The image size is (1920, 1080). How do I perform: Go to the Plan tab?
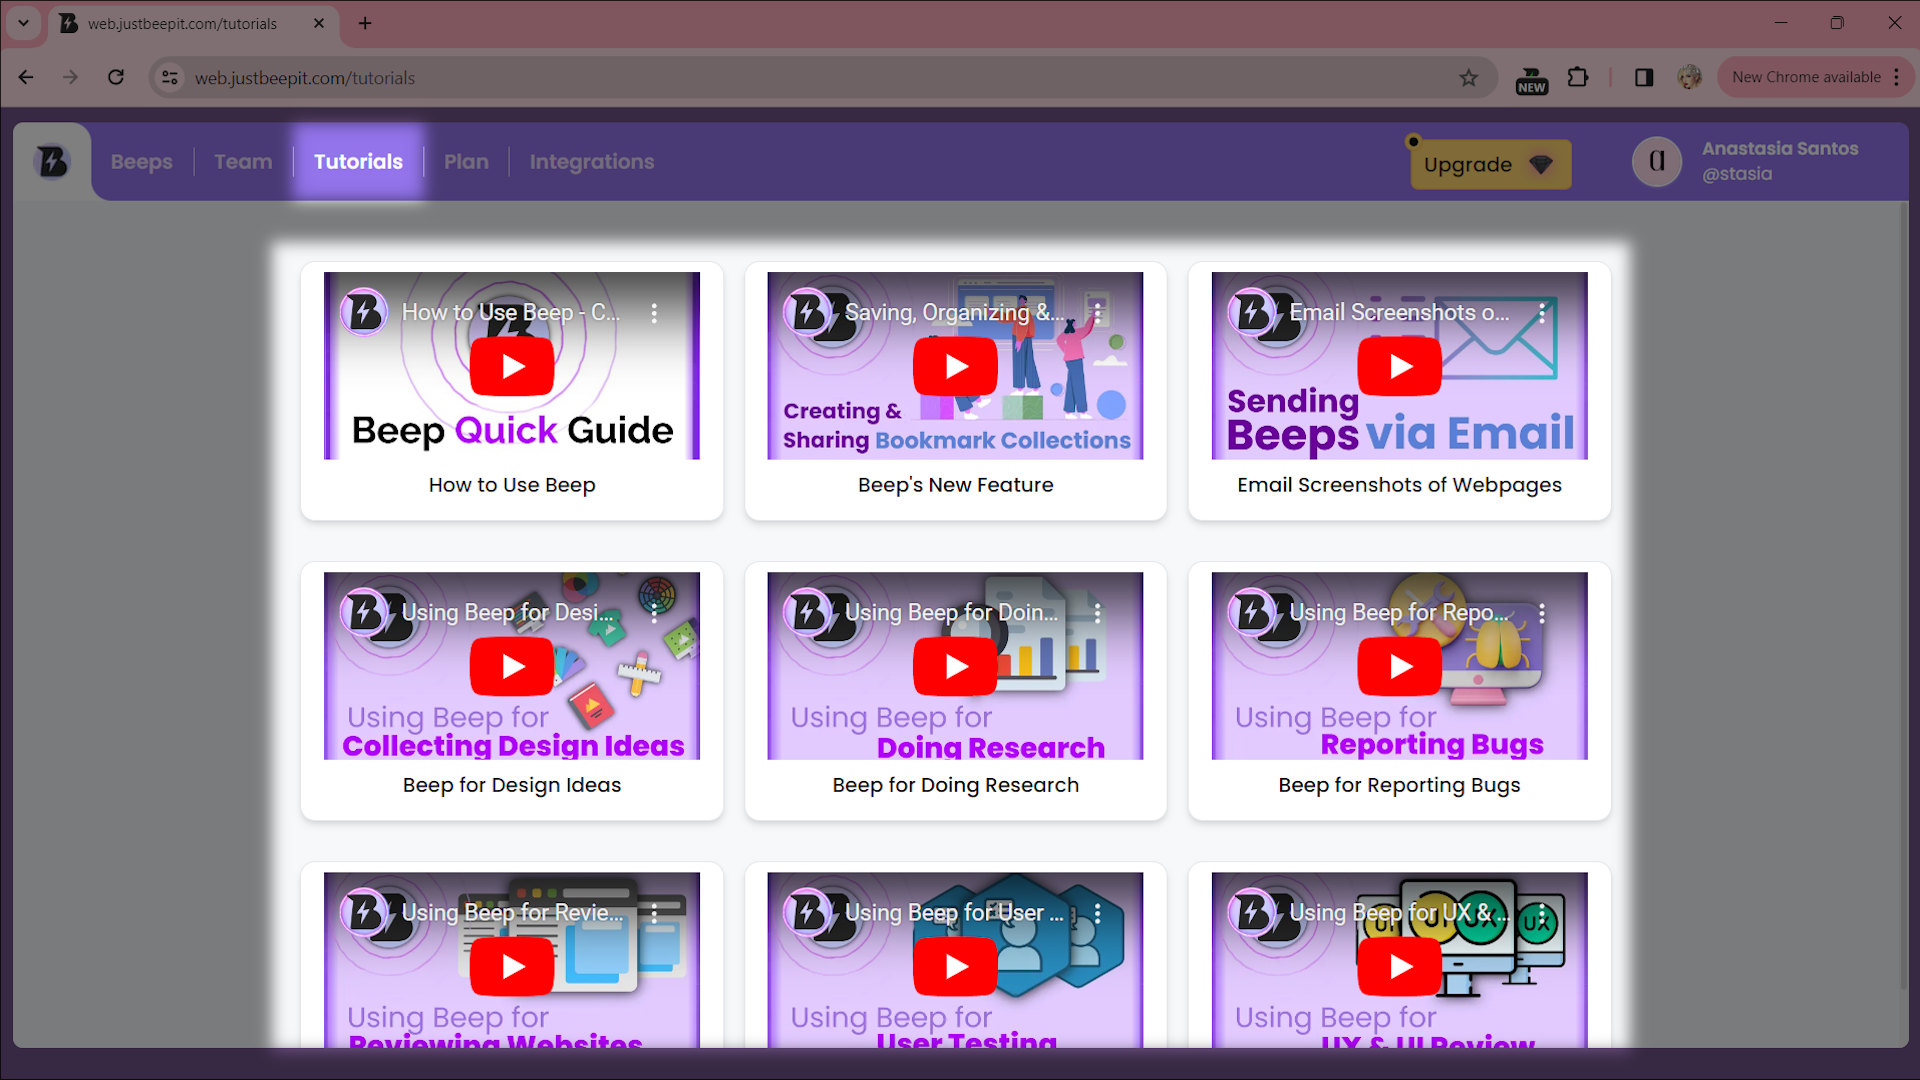[466, 162]
